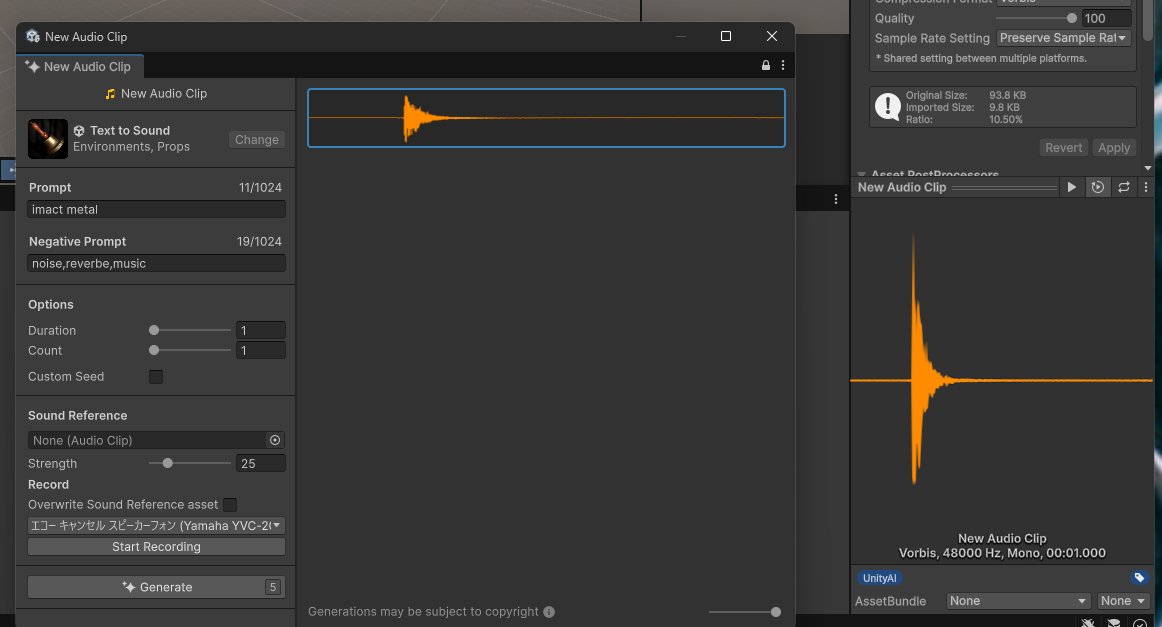The width and height of the screenshot is (1162, 627).
Task: Open the AssetBundle name dropdown
Action: [1018, 601]
